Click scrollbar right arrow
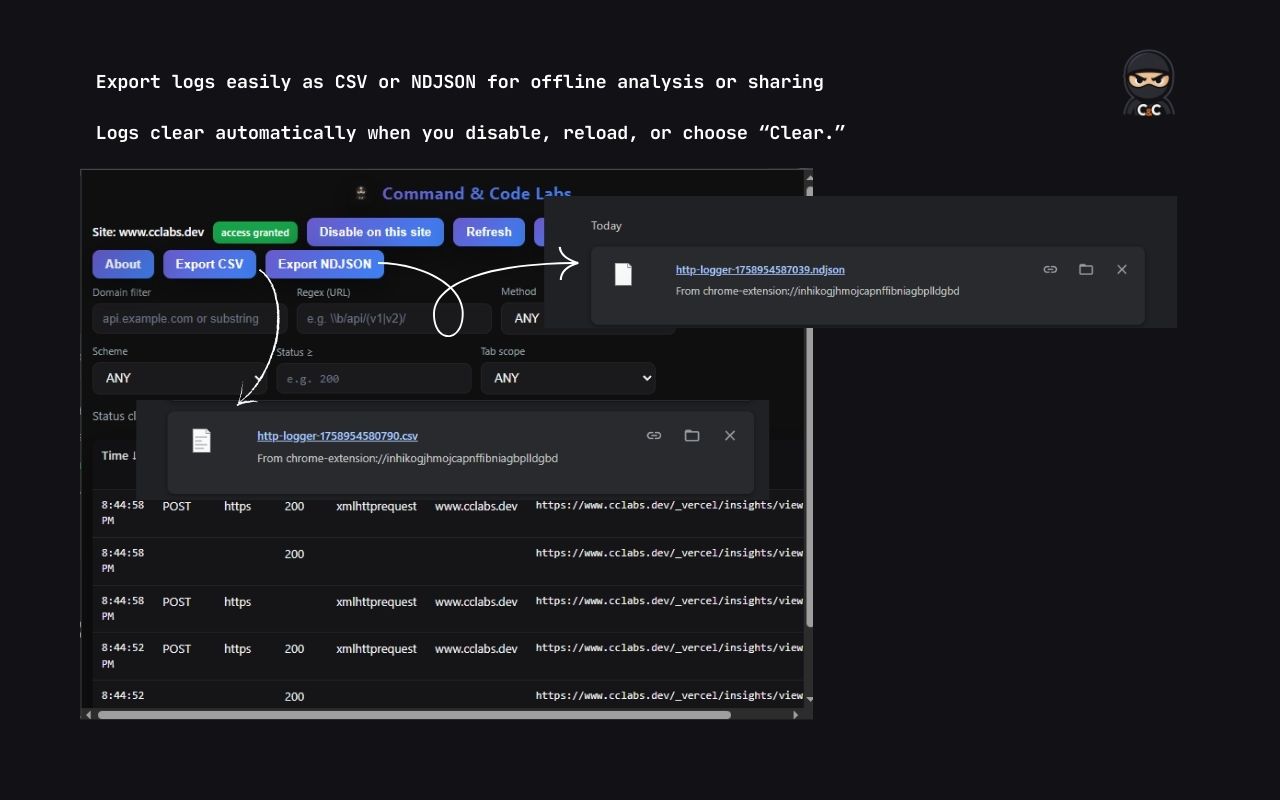The image size is (1280, 800). 796,714
